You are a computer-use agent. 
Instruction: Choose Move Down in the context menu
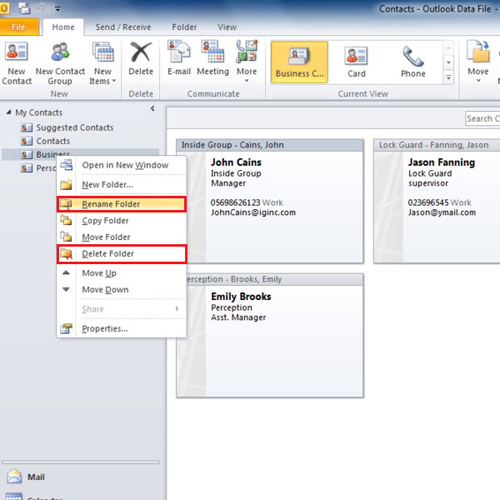pos(122,289)
